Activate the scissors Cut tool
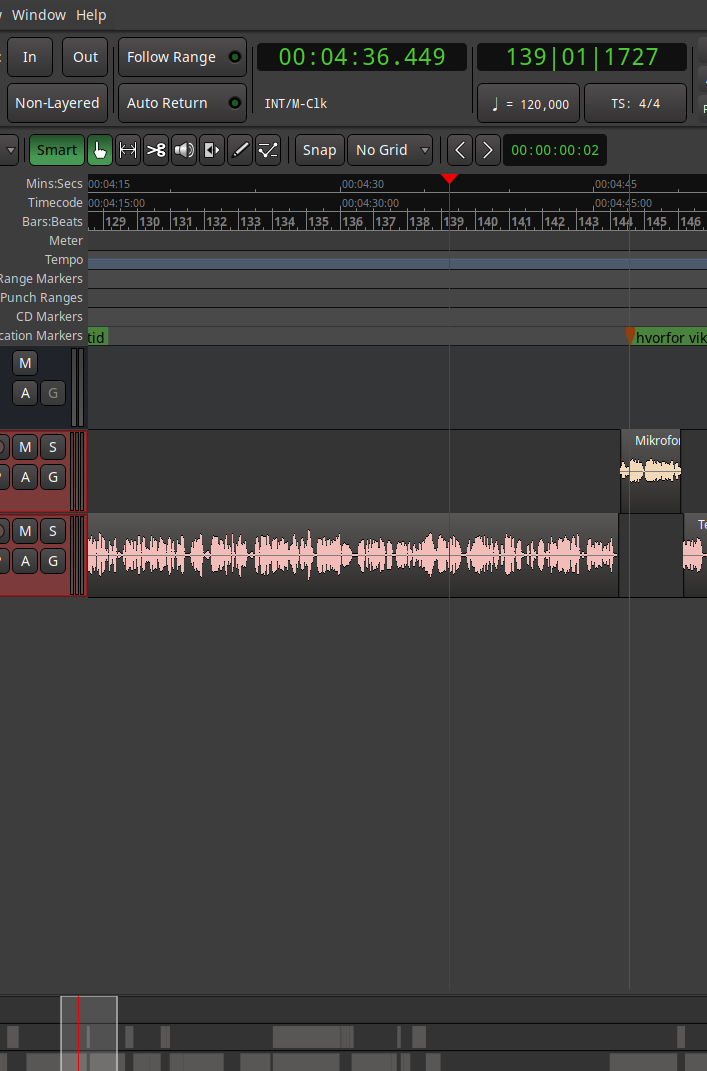This screenshot has height=1071, width=707. tap(156, 150)
